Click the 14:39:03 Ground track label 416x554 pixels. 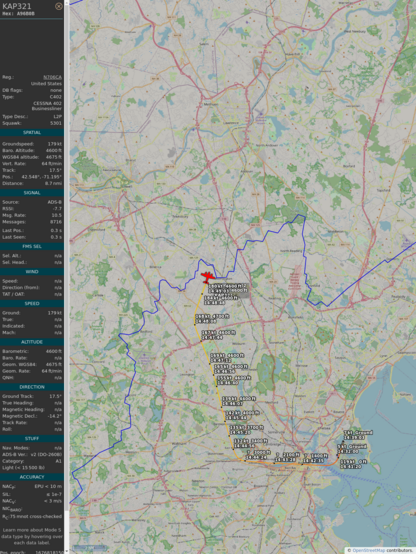(x=358, y=435)
